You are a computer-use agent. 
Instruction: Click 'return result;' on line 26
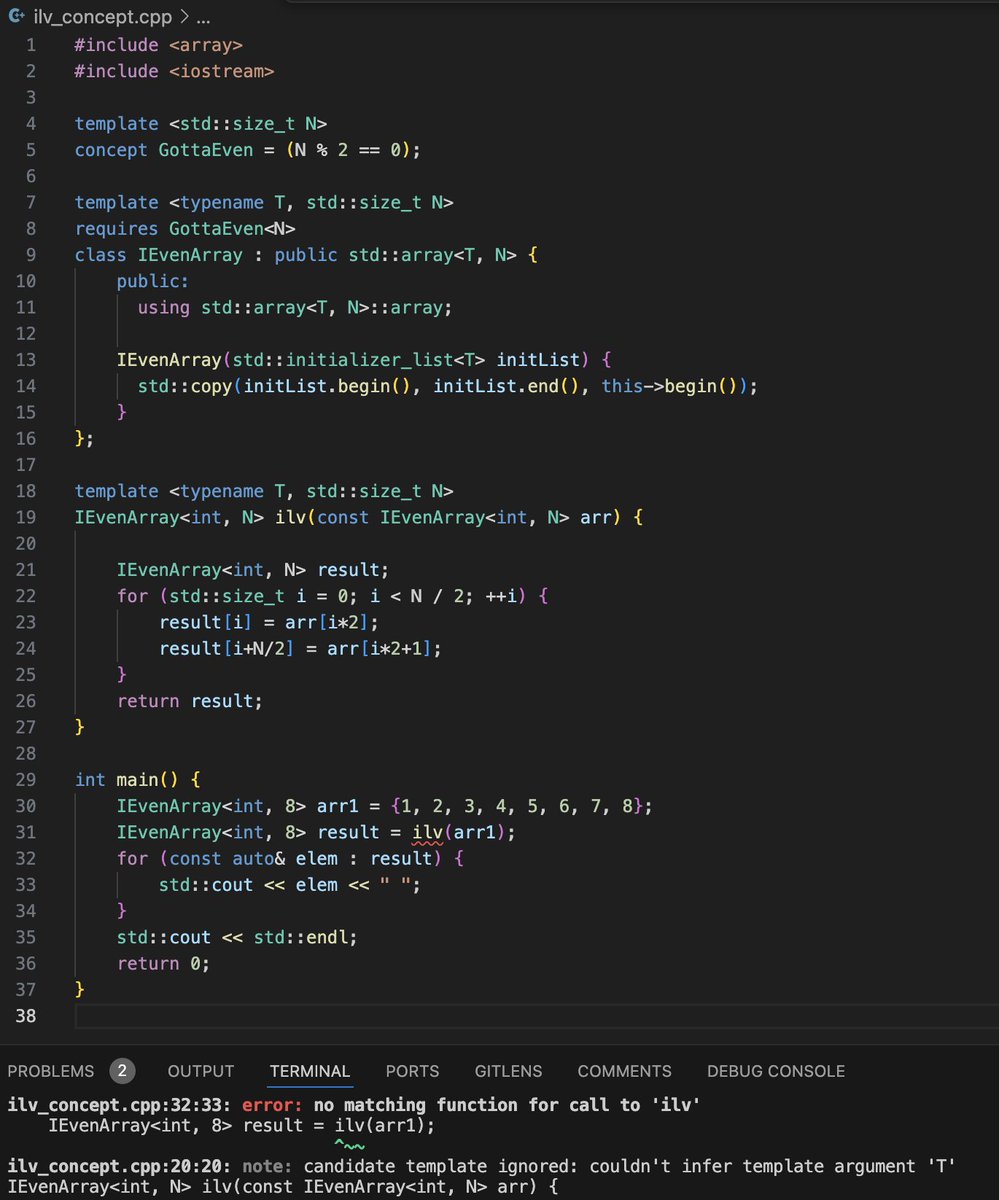(190, 701)
